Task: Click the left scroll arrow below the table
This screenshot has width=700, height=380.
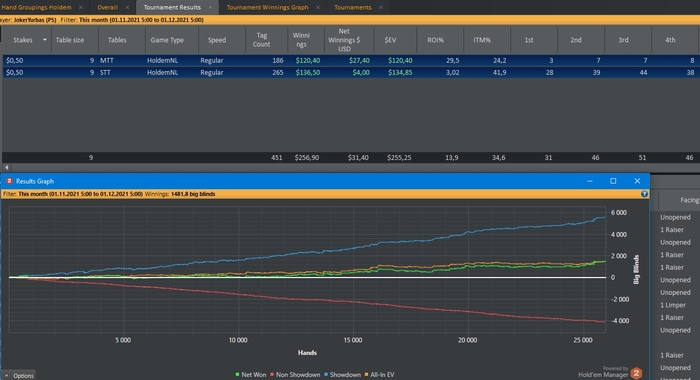Action: [6, 167]
